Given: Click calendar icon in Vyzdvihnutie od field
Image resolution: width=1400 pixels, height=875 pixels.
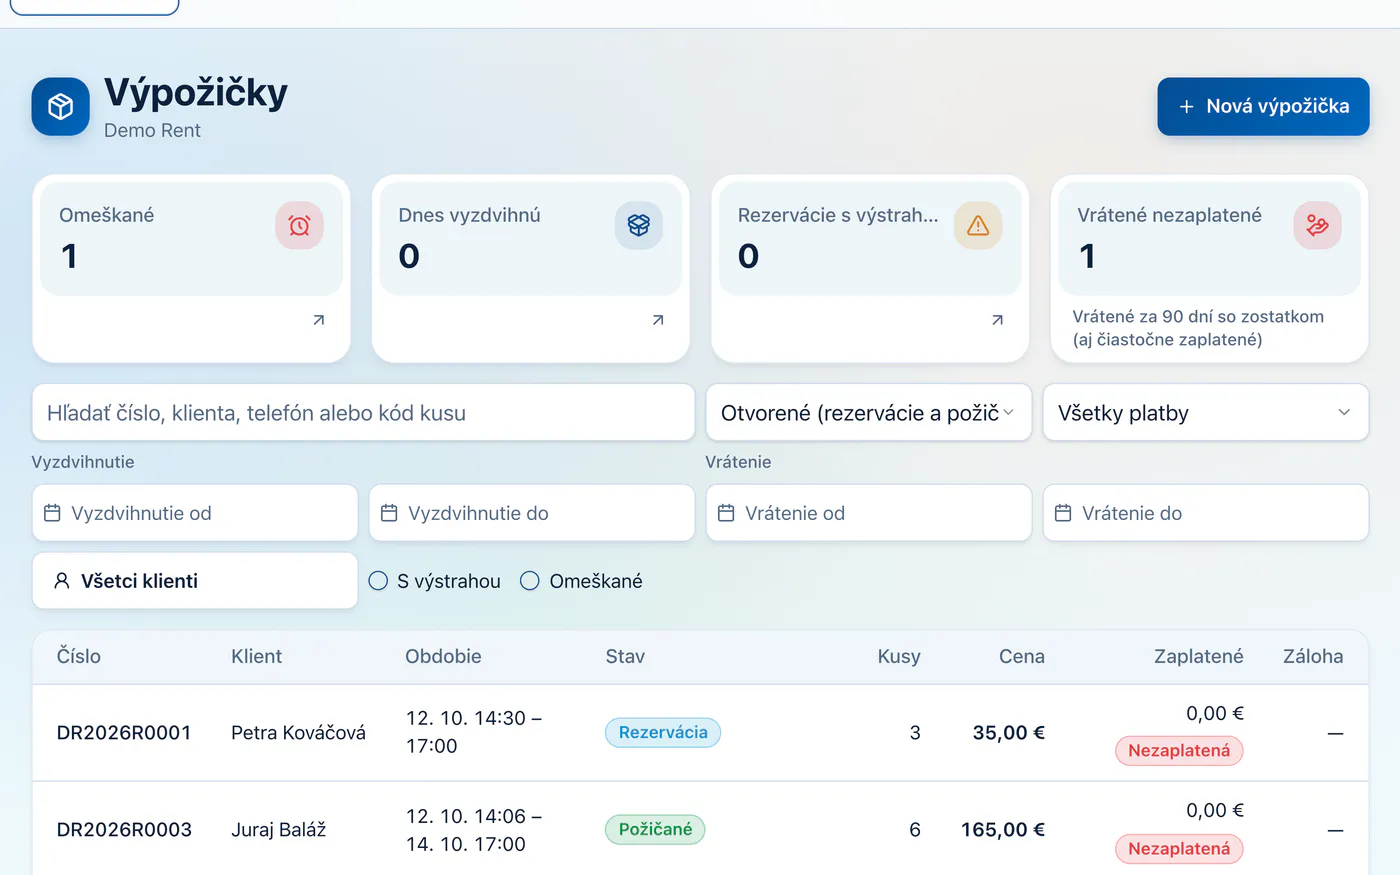Looking at the screenshot, I should [x=52, y=513].
